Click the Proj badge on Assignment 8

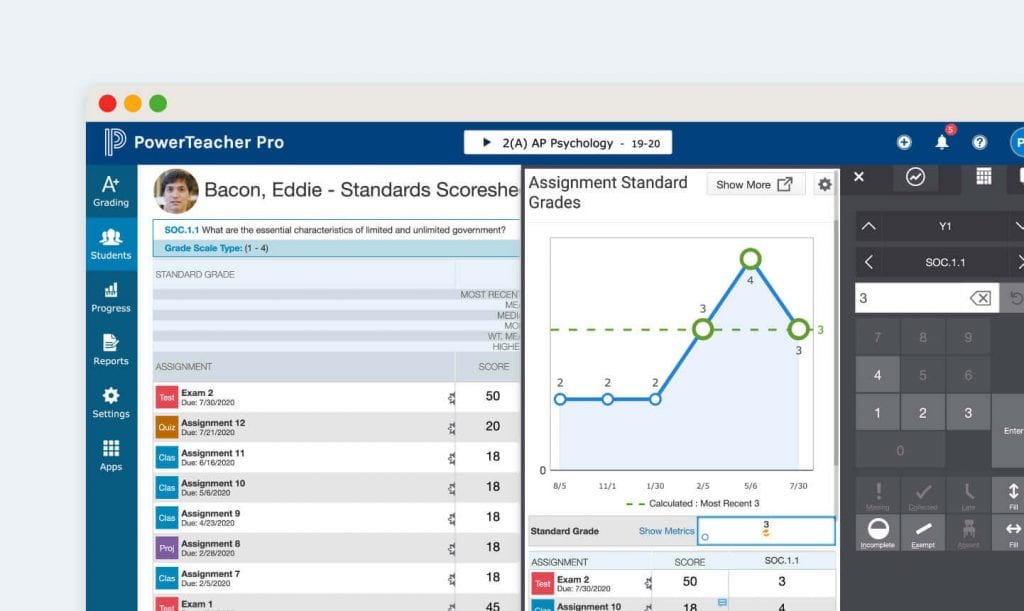point(167,548)
